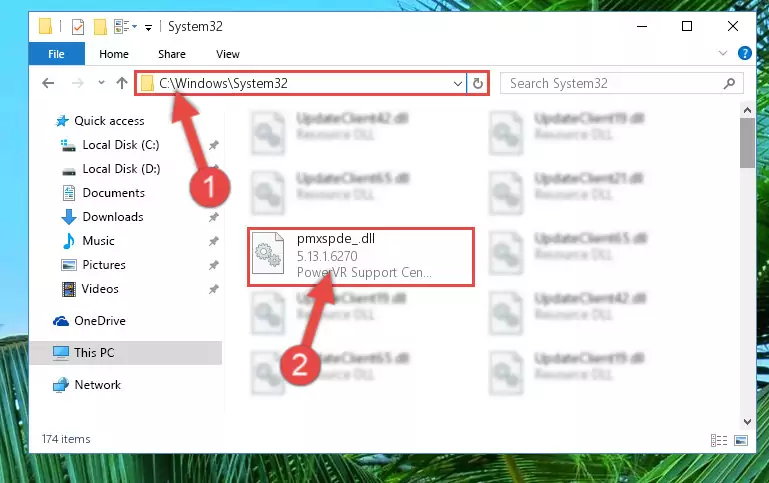769x483 pixels.
Task: Click the This PC monitor icon
Action: pyautogui.click(x=61, y=353)
